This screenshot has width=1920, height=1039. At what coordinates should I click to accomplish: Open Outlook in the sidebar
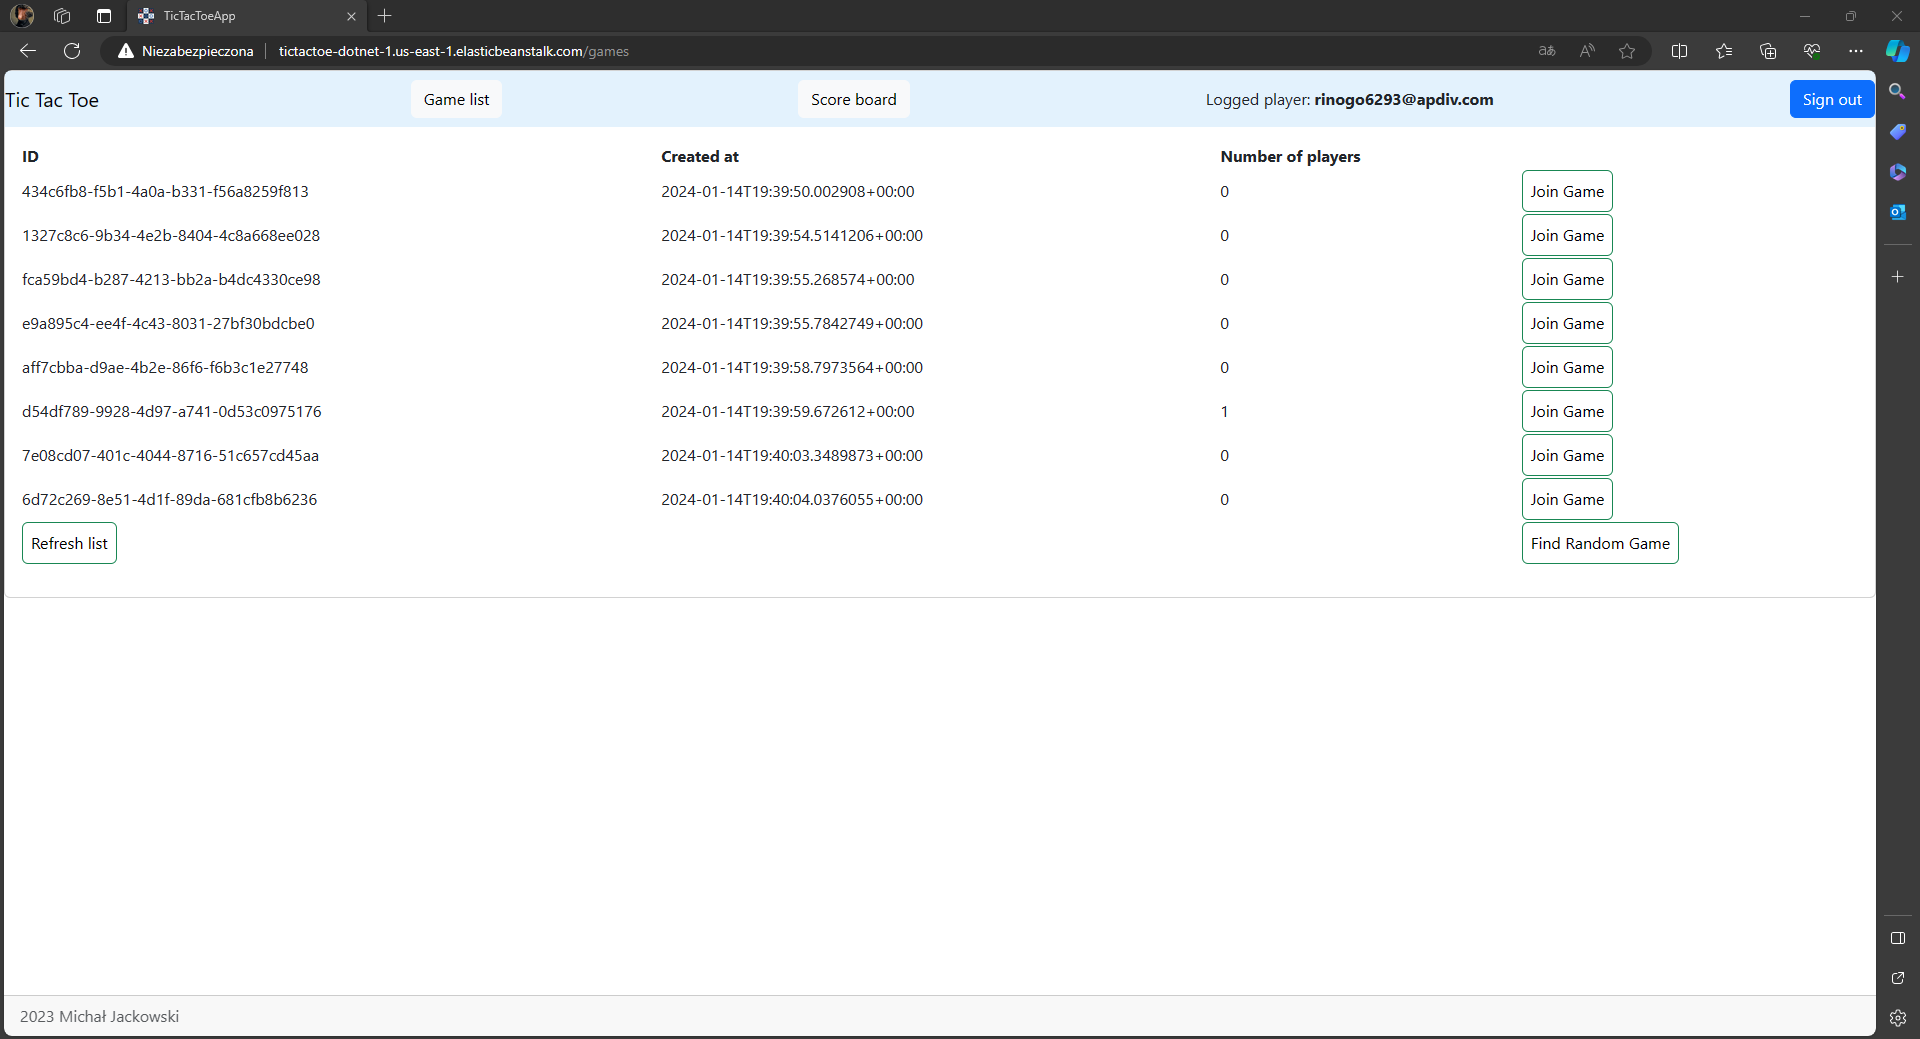click(x=1897, y=211)
